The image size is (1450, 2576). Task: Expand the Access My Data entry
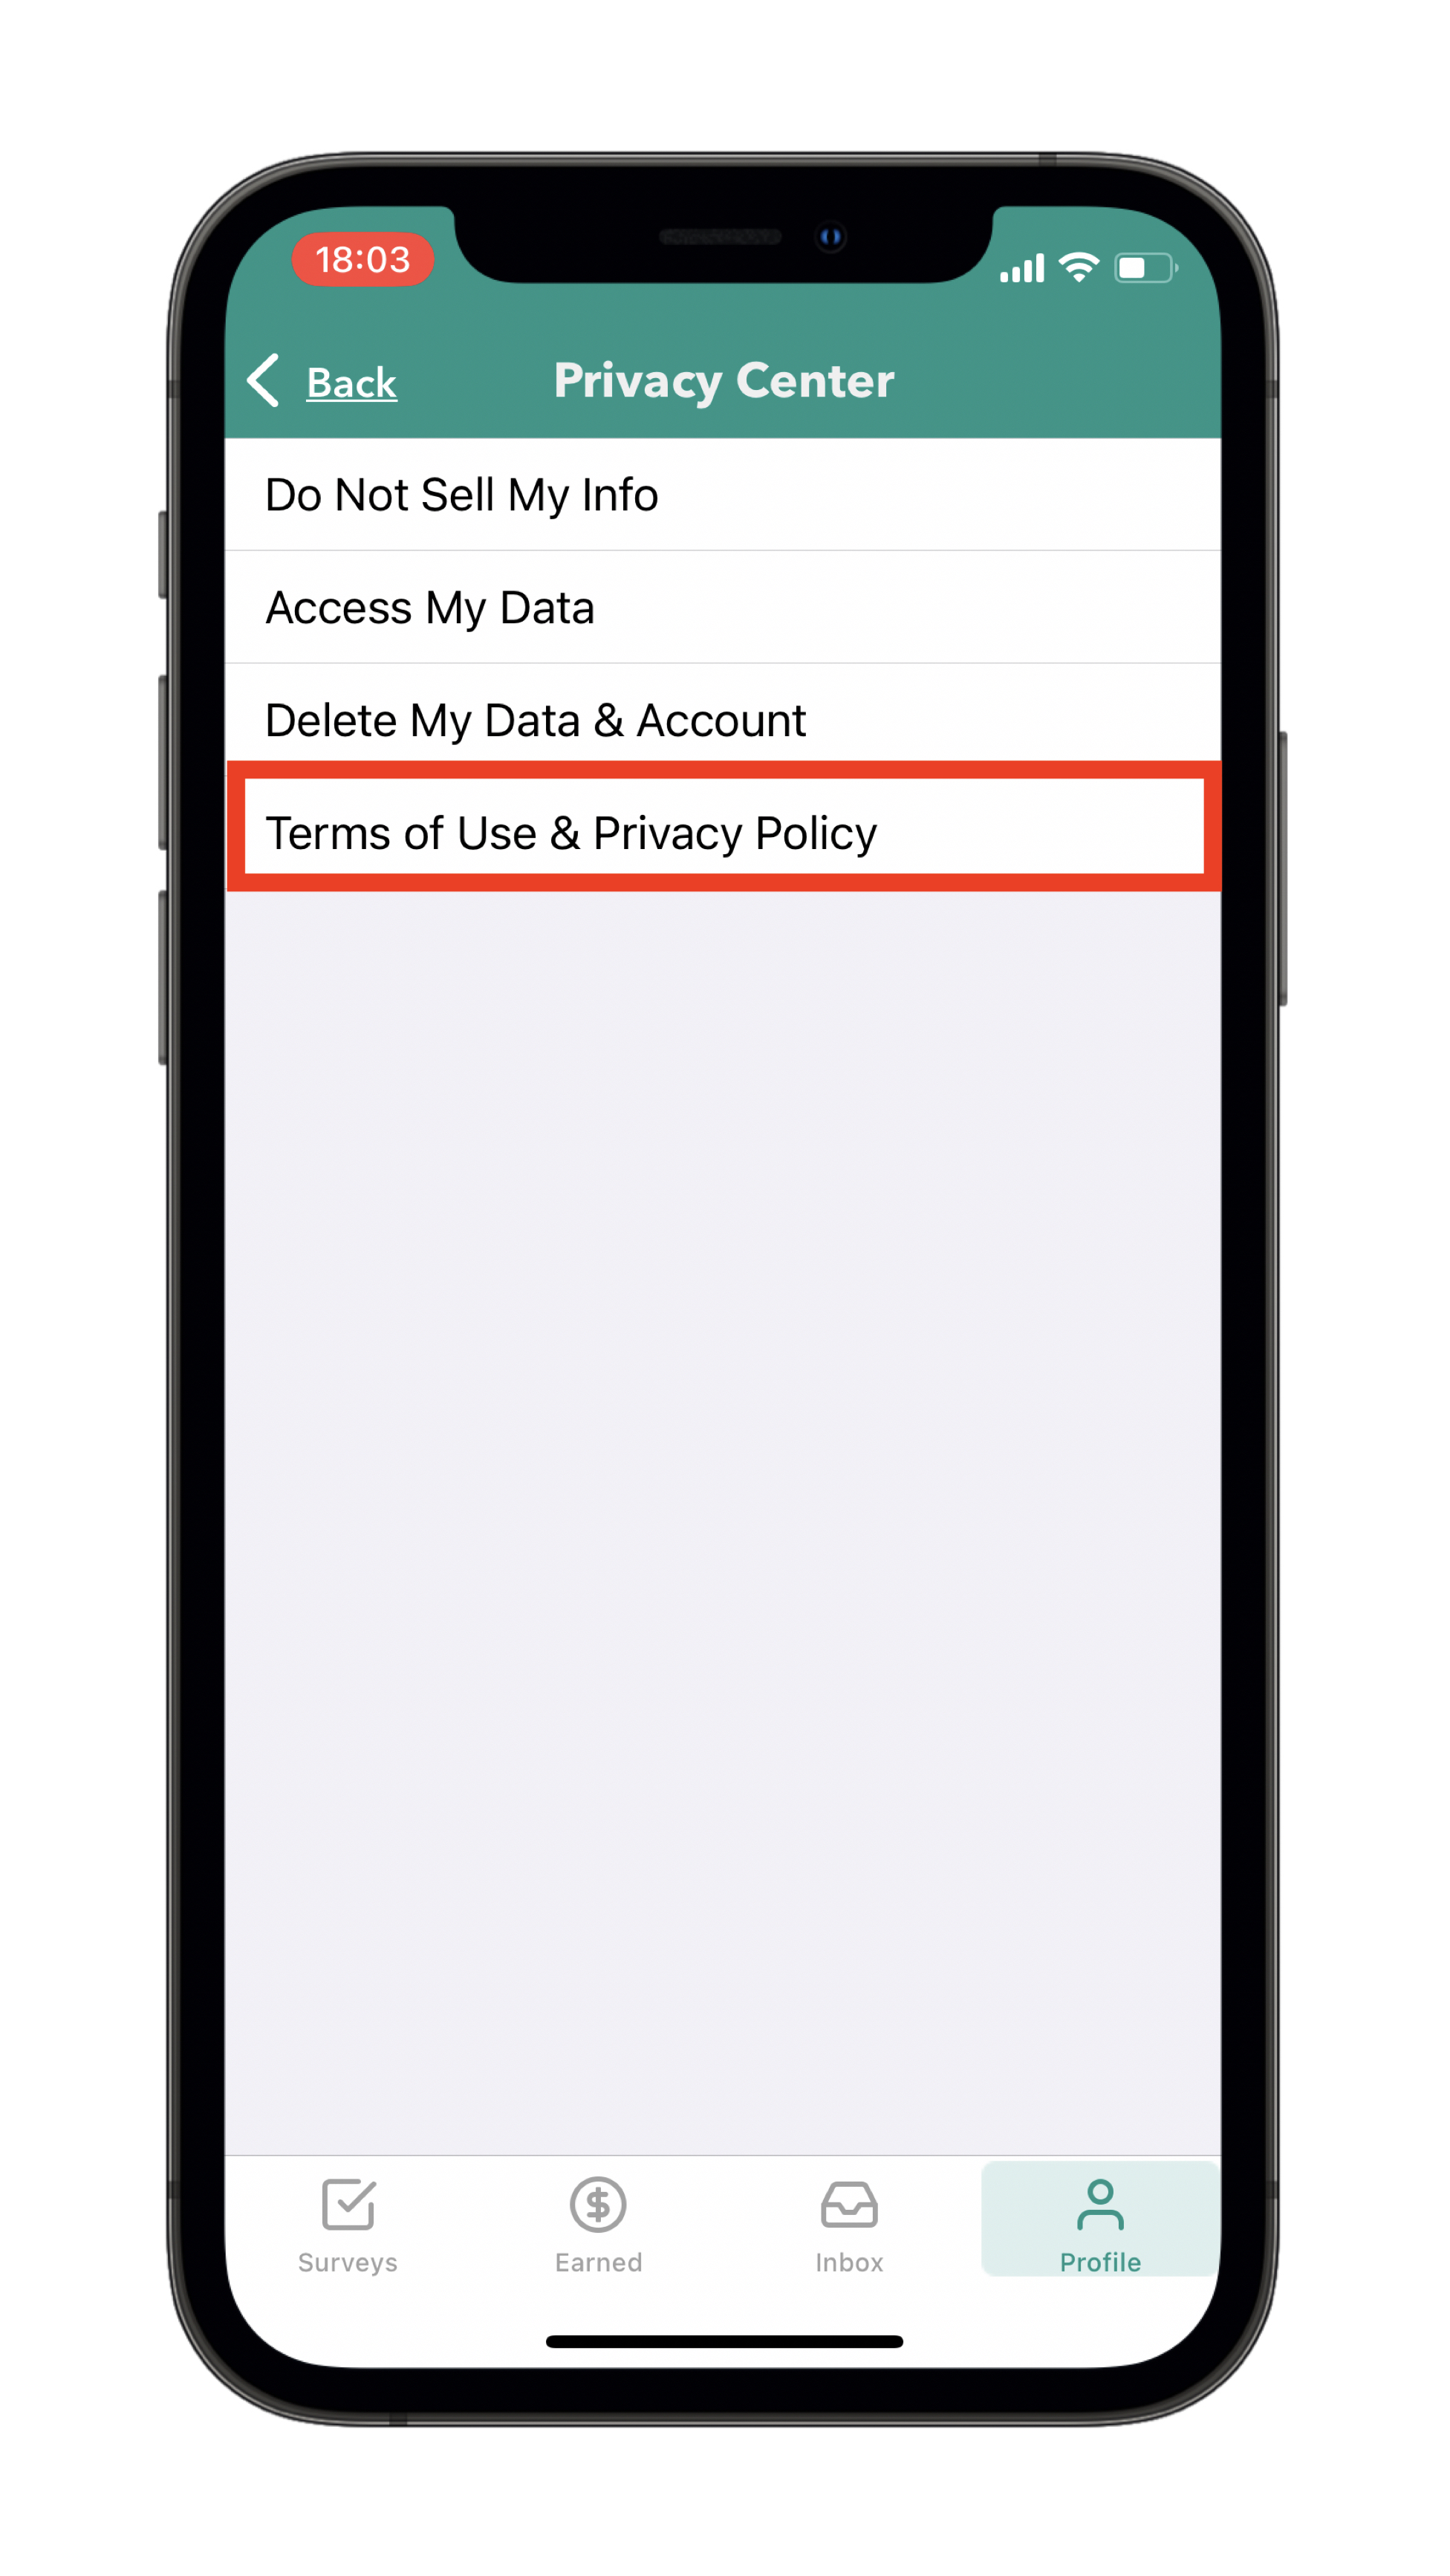pyautogui.click(x=724, y=607)
